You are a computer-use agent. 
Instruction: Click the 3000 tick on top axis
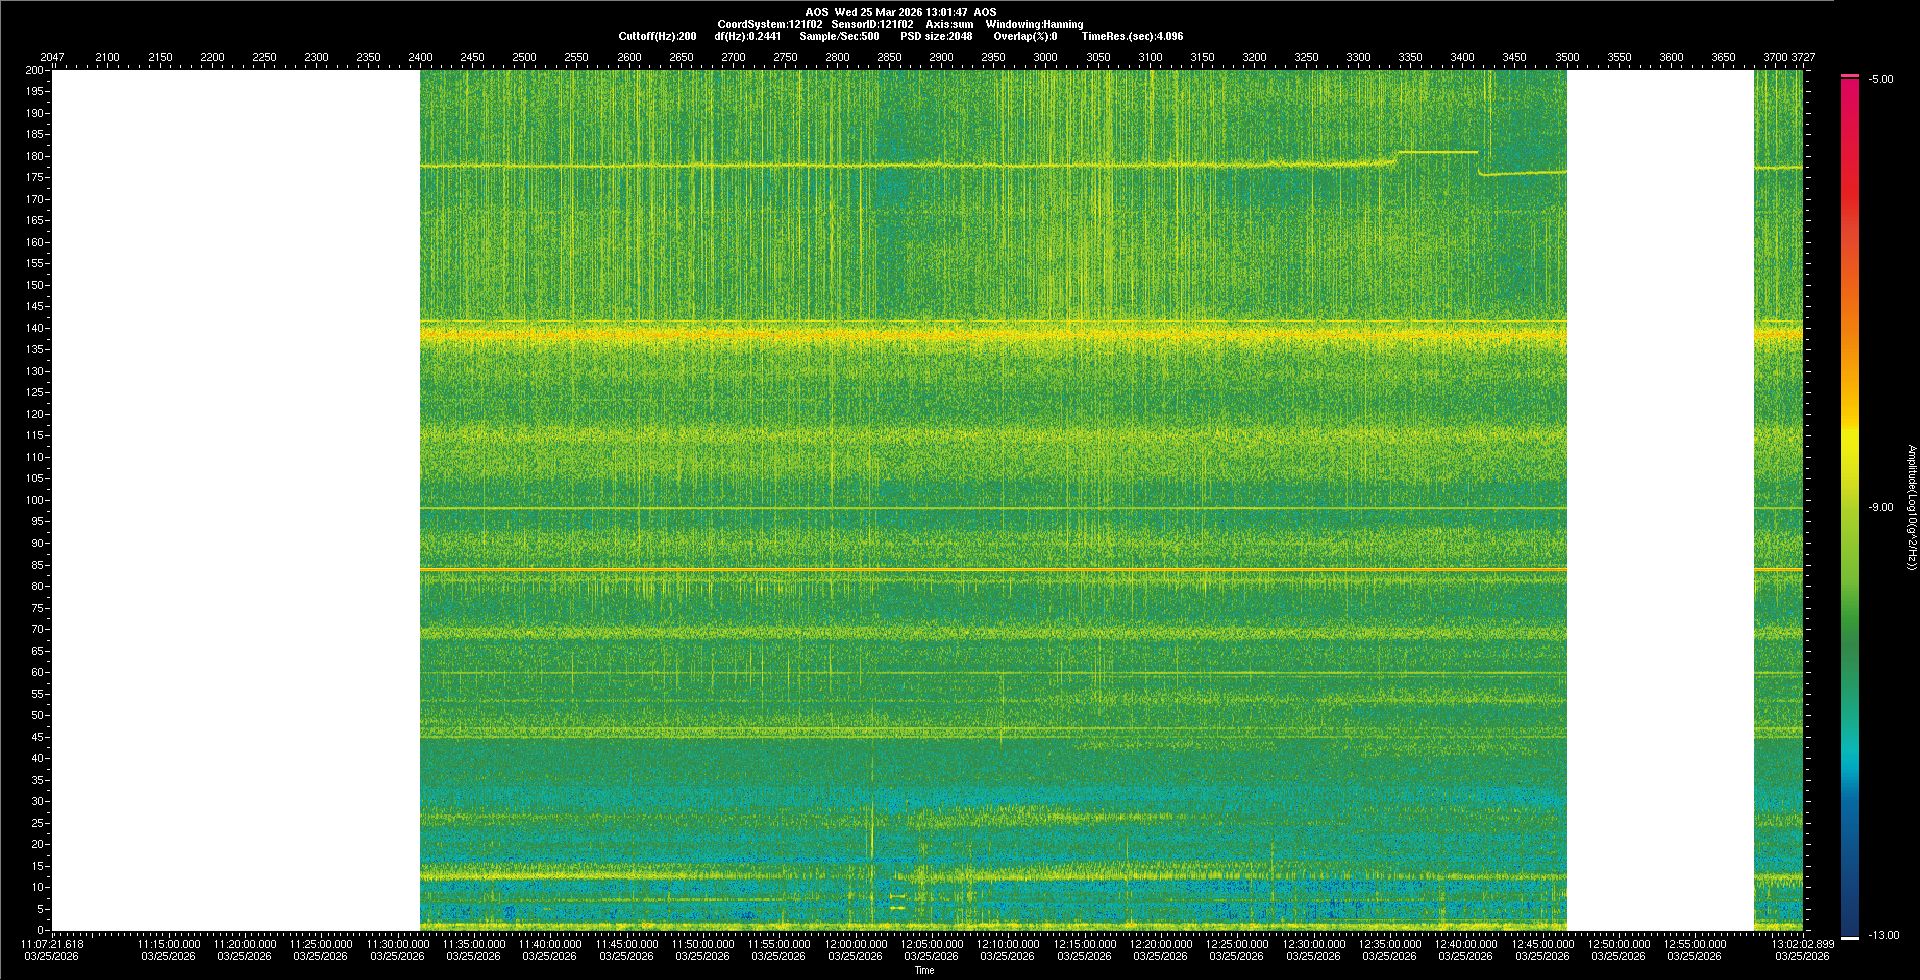1045,57
